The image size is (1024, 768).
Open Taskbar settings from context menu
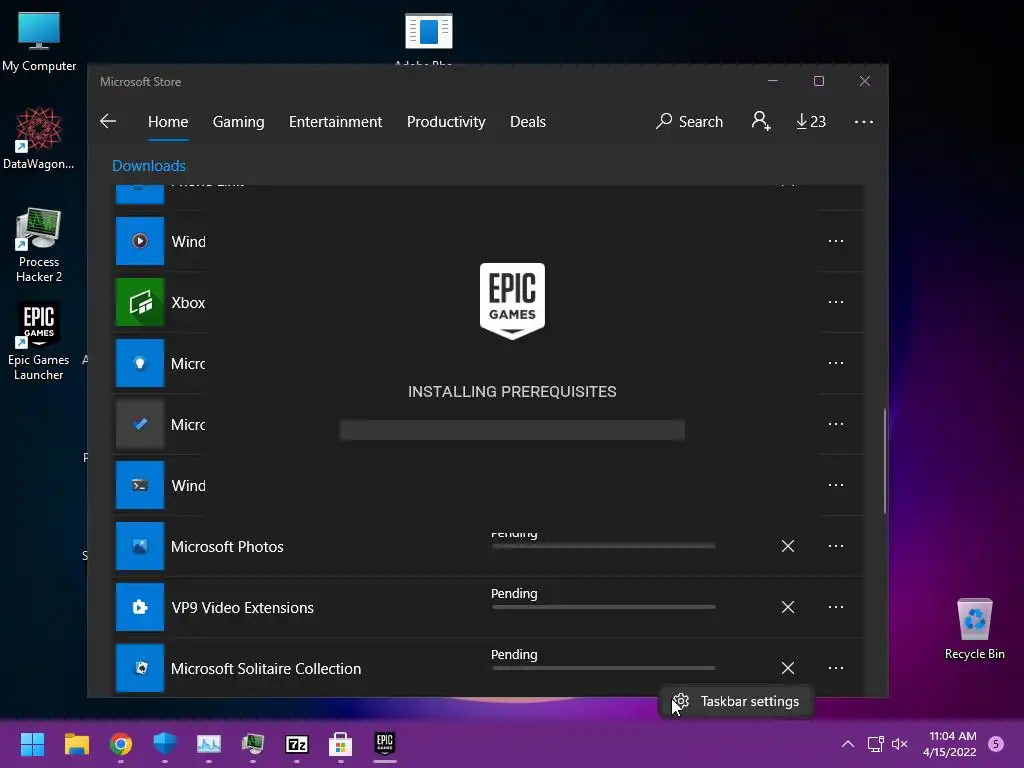736,701
